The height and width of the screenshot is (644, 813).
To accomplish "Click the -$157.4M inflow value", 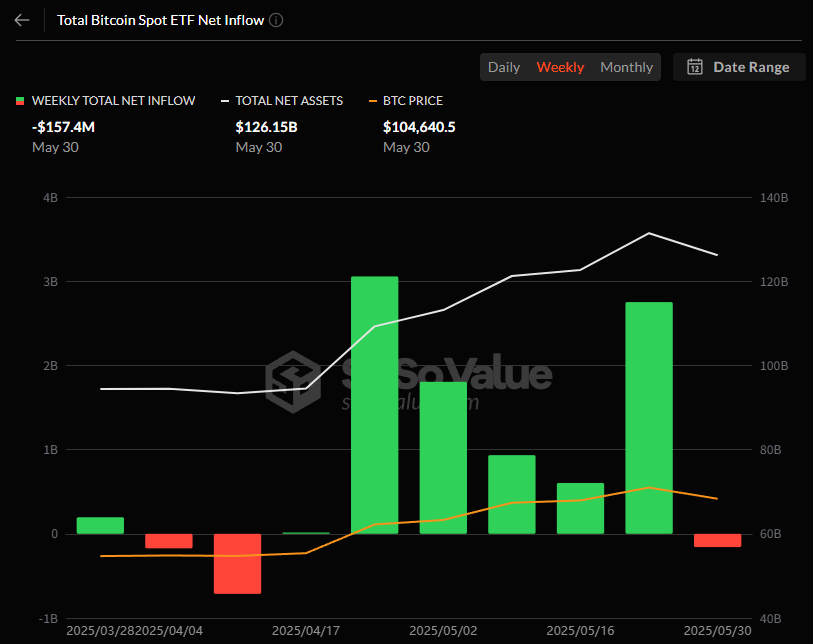I will (63, 127).
